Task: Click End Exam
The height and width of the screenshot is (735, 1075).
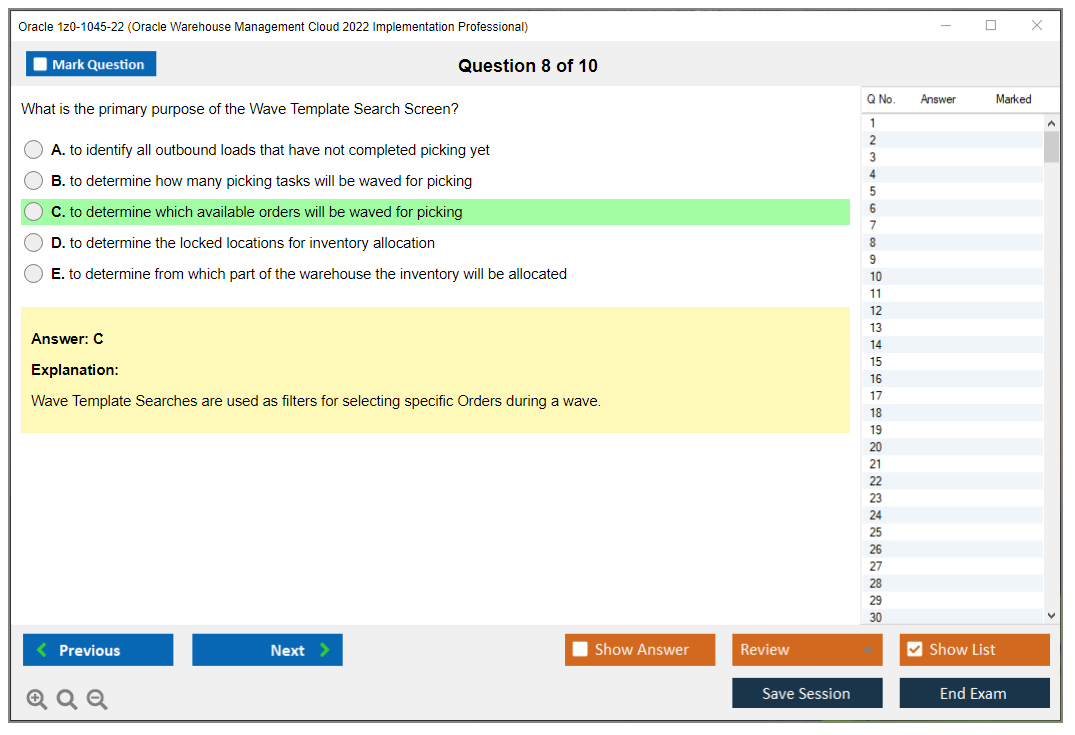Action: point(974,692)
